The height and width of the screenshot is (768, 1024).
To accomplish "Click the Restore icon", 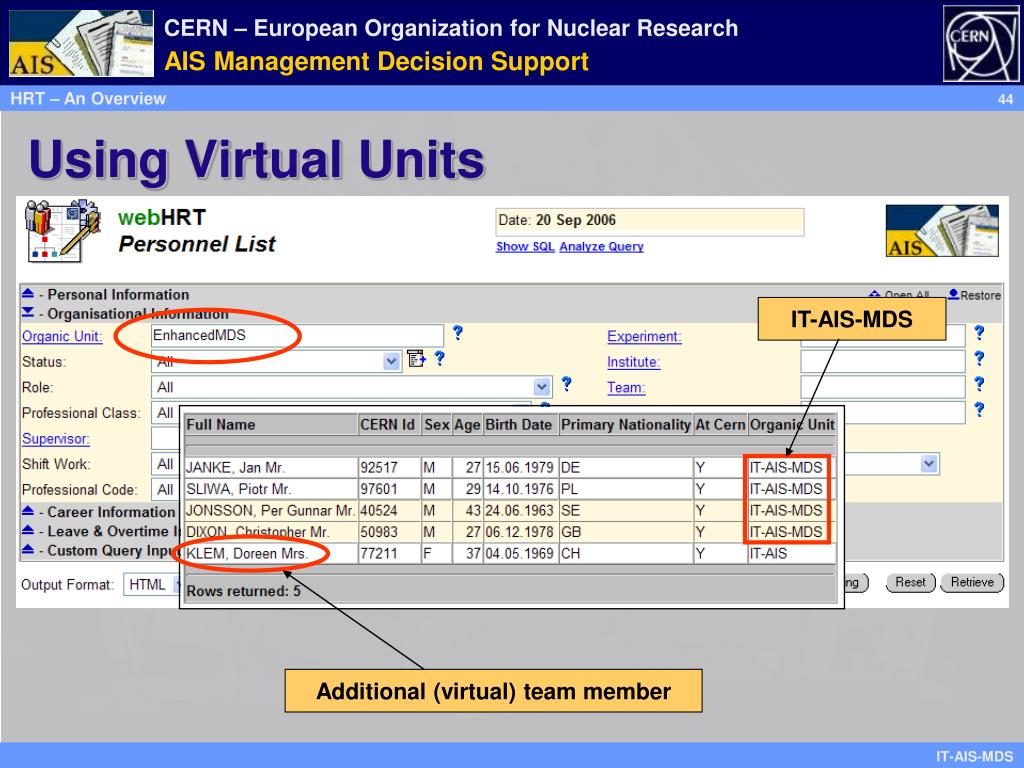I will pos(953,295).
